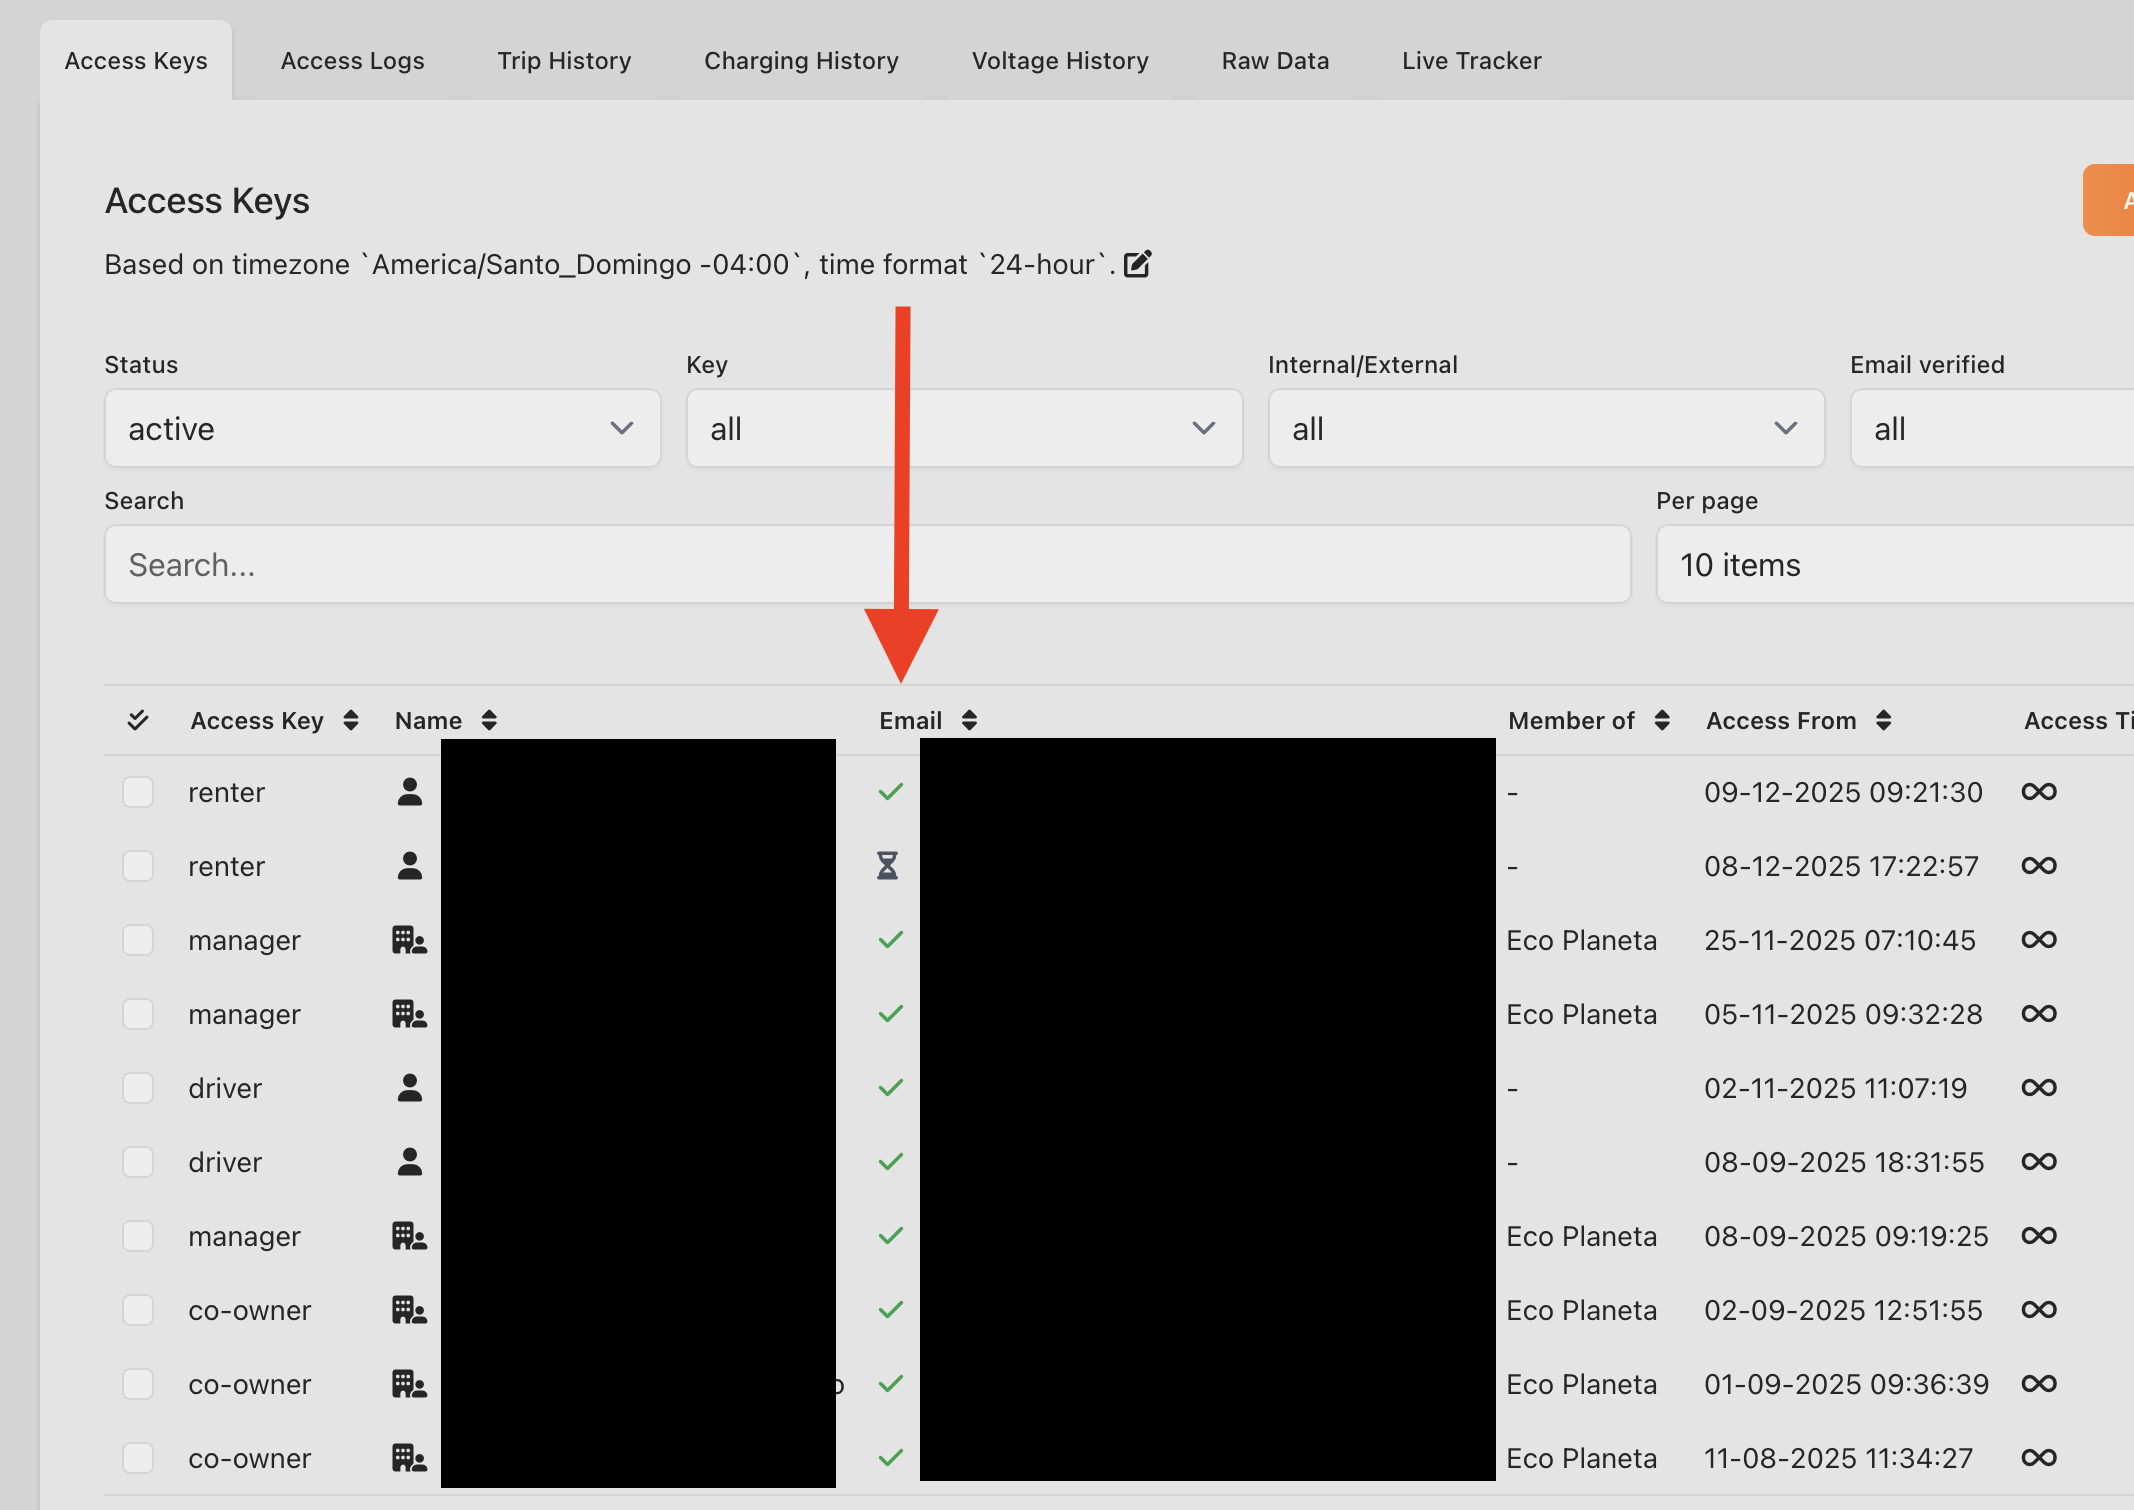Sort by Member of column arrows
The height and width of the screenshot is (1510, 2134).
pyautogui.click(x=1662, y=720)
